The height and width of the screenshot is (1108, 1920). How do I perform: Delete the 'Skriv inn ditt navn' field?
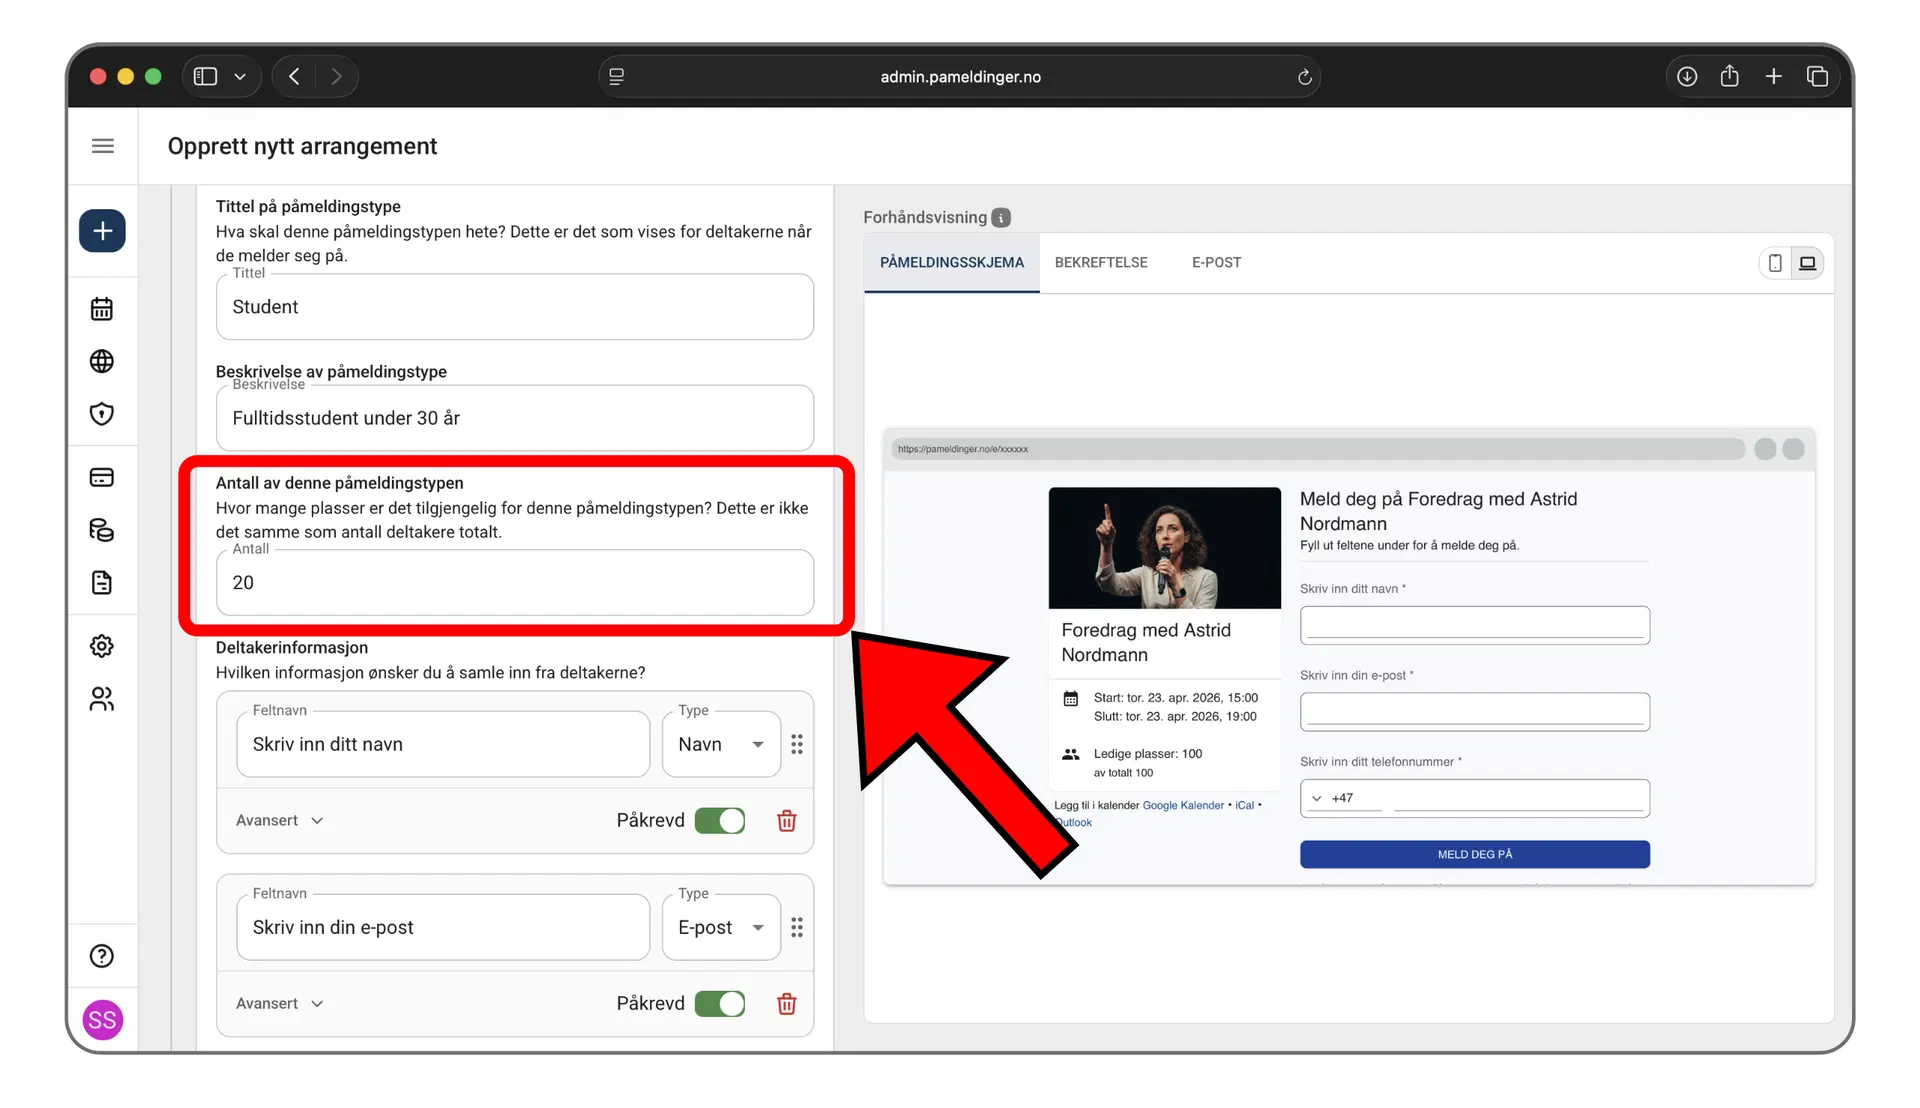pyautogui.click(x=787, y=821)
